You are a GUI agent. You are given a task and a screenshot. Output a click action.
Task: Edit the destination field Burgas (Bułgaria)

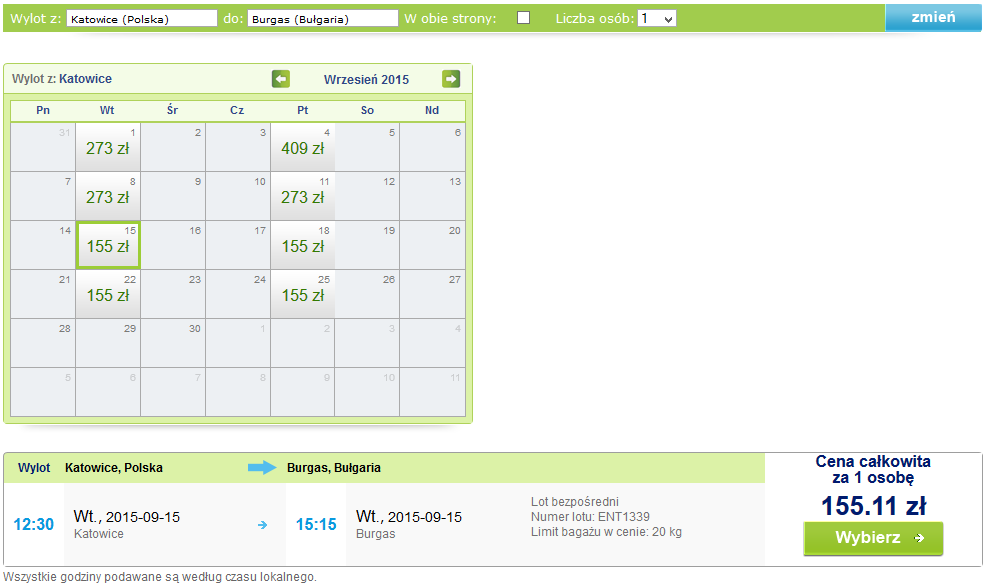[x=323, y=19]
